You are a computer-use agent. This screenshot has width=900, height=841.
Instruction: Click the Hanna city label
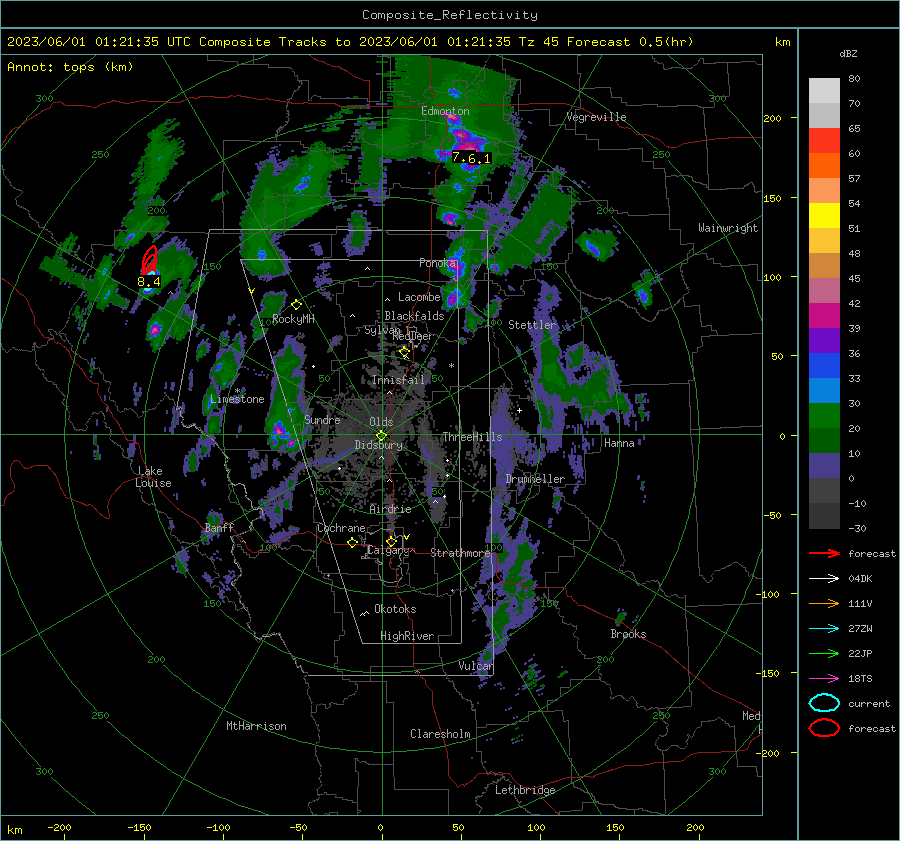(619, 443)
